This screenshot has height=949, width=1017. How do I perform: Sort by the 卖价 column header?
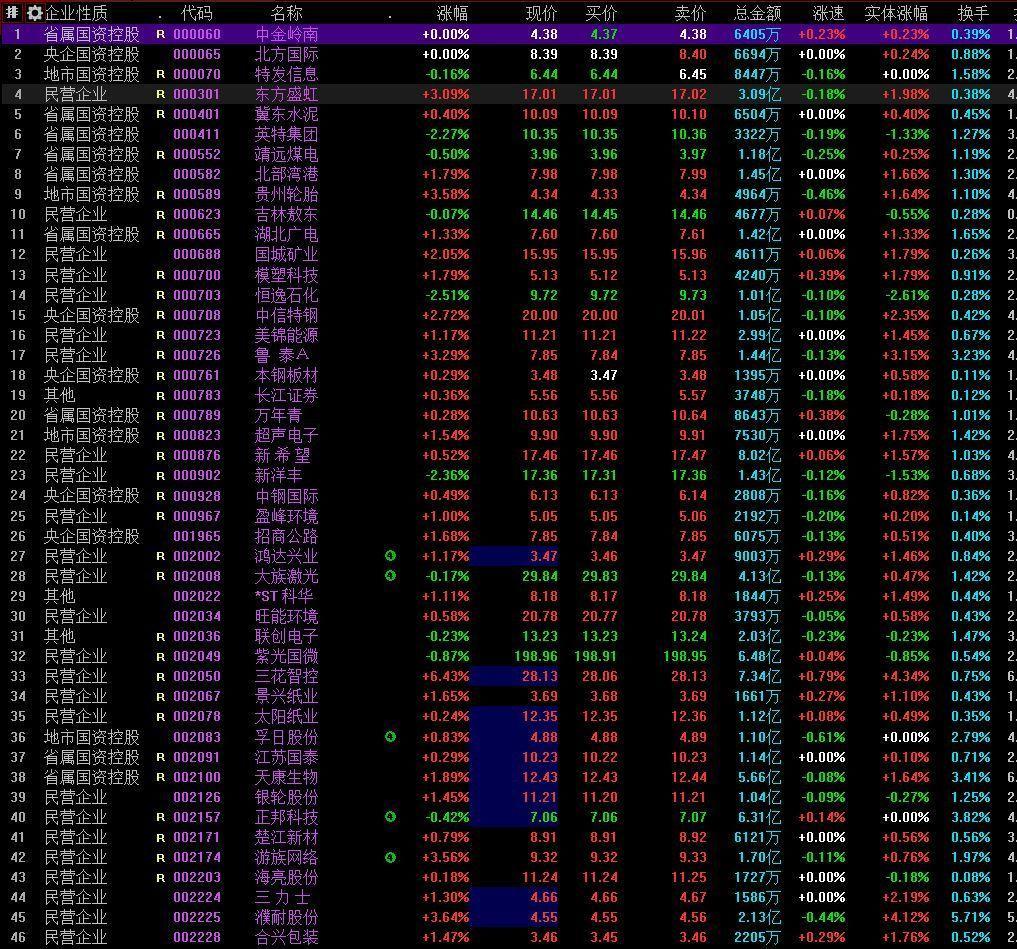click(691, 13)
